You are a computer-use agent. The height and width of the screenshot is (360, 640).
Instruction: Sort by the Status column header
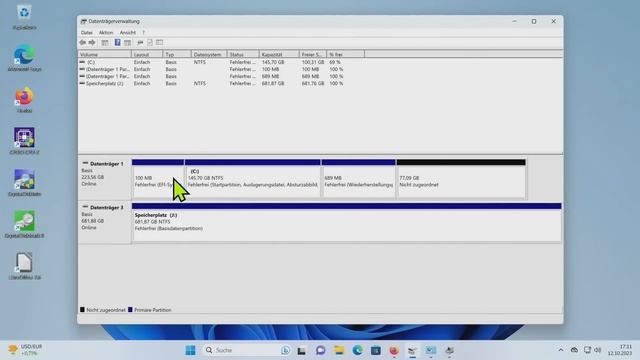[243, 54]
